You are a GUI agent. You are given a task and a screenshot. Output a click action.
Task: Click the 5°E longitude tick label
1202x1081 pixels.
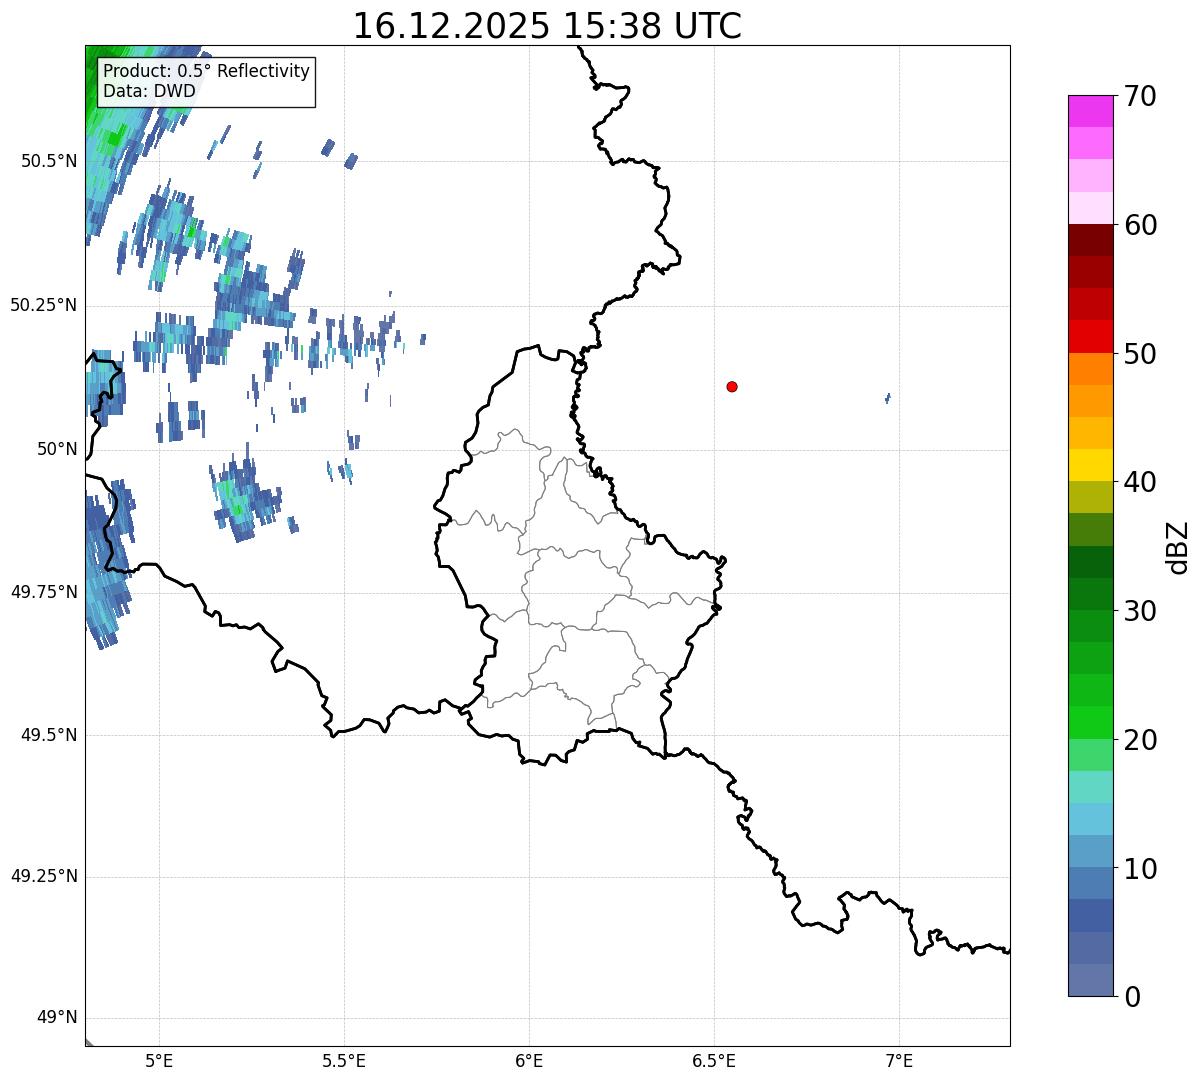coord(159,1061)
